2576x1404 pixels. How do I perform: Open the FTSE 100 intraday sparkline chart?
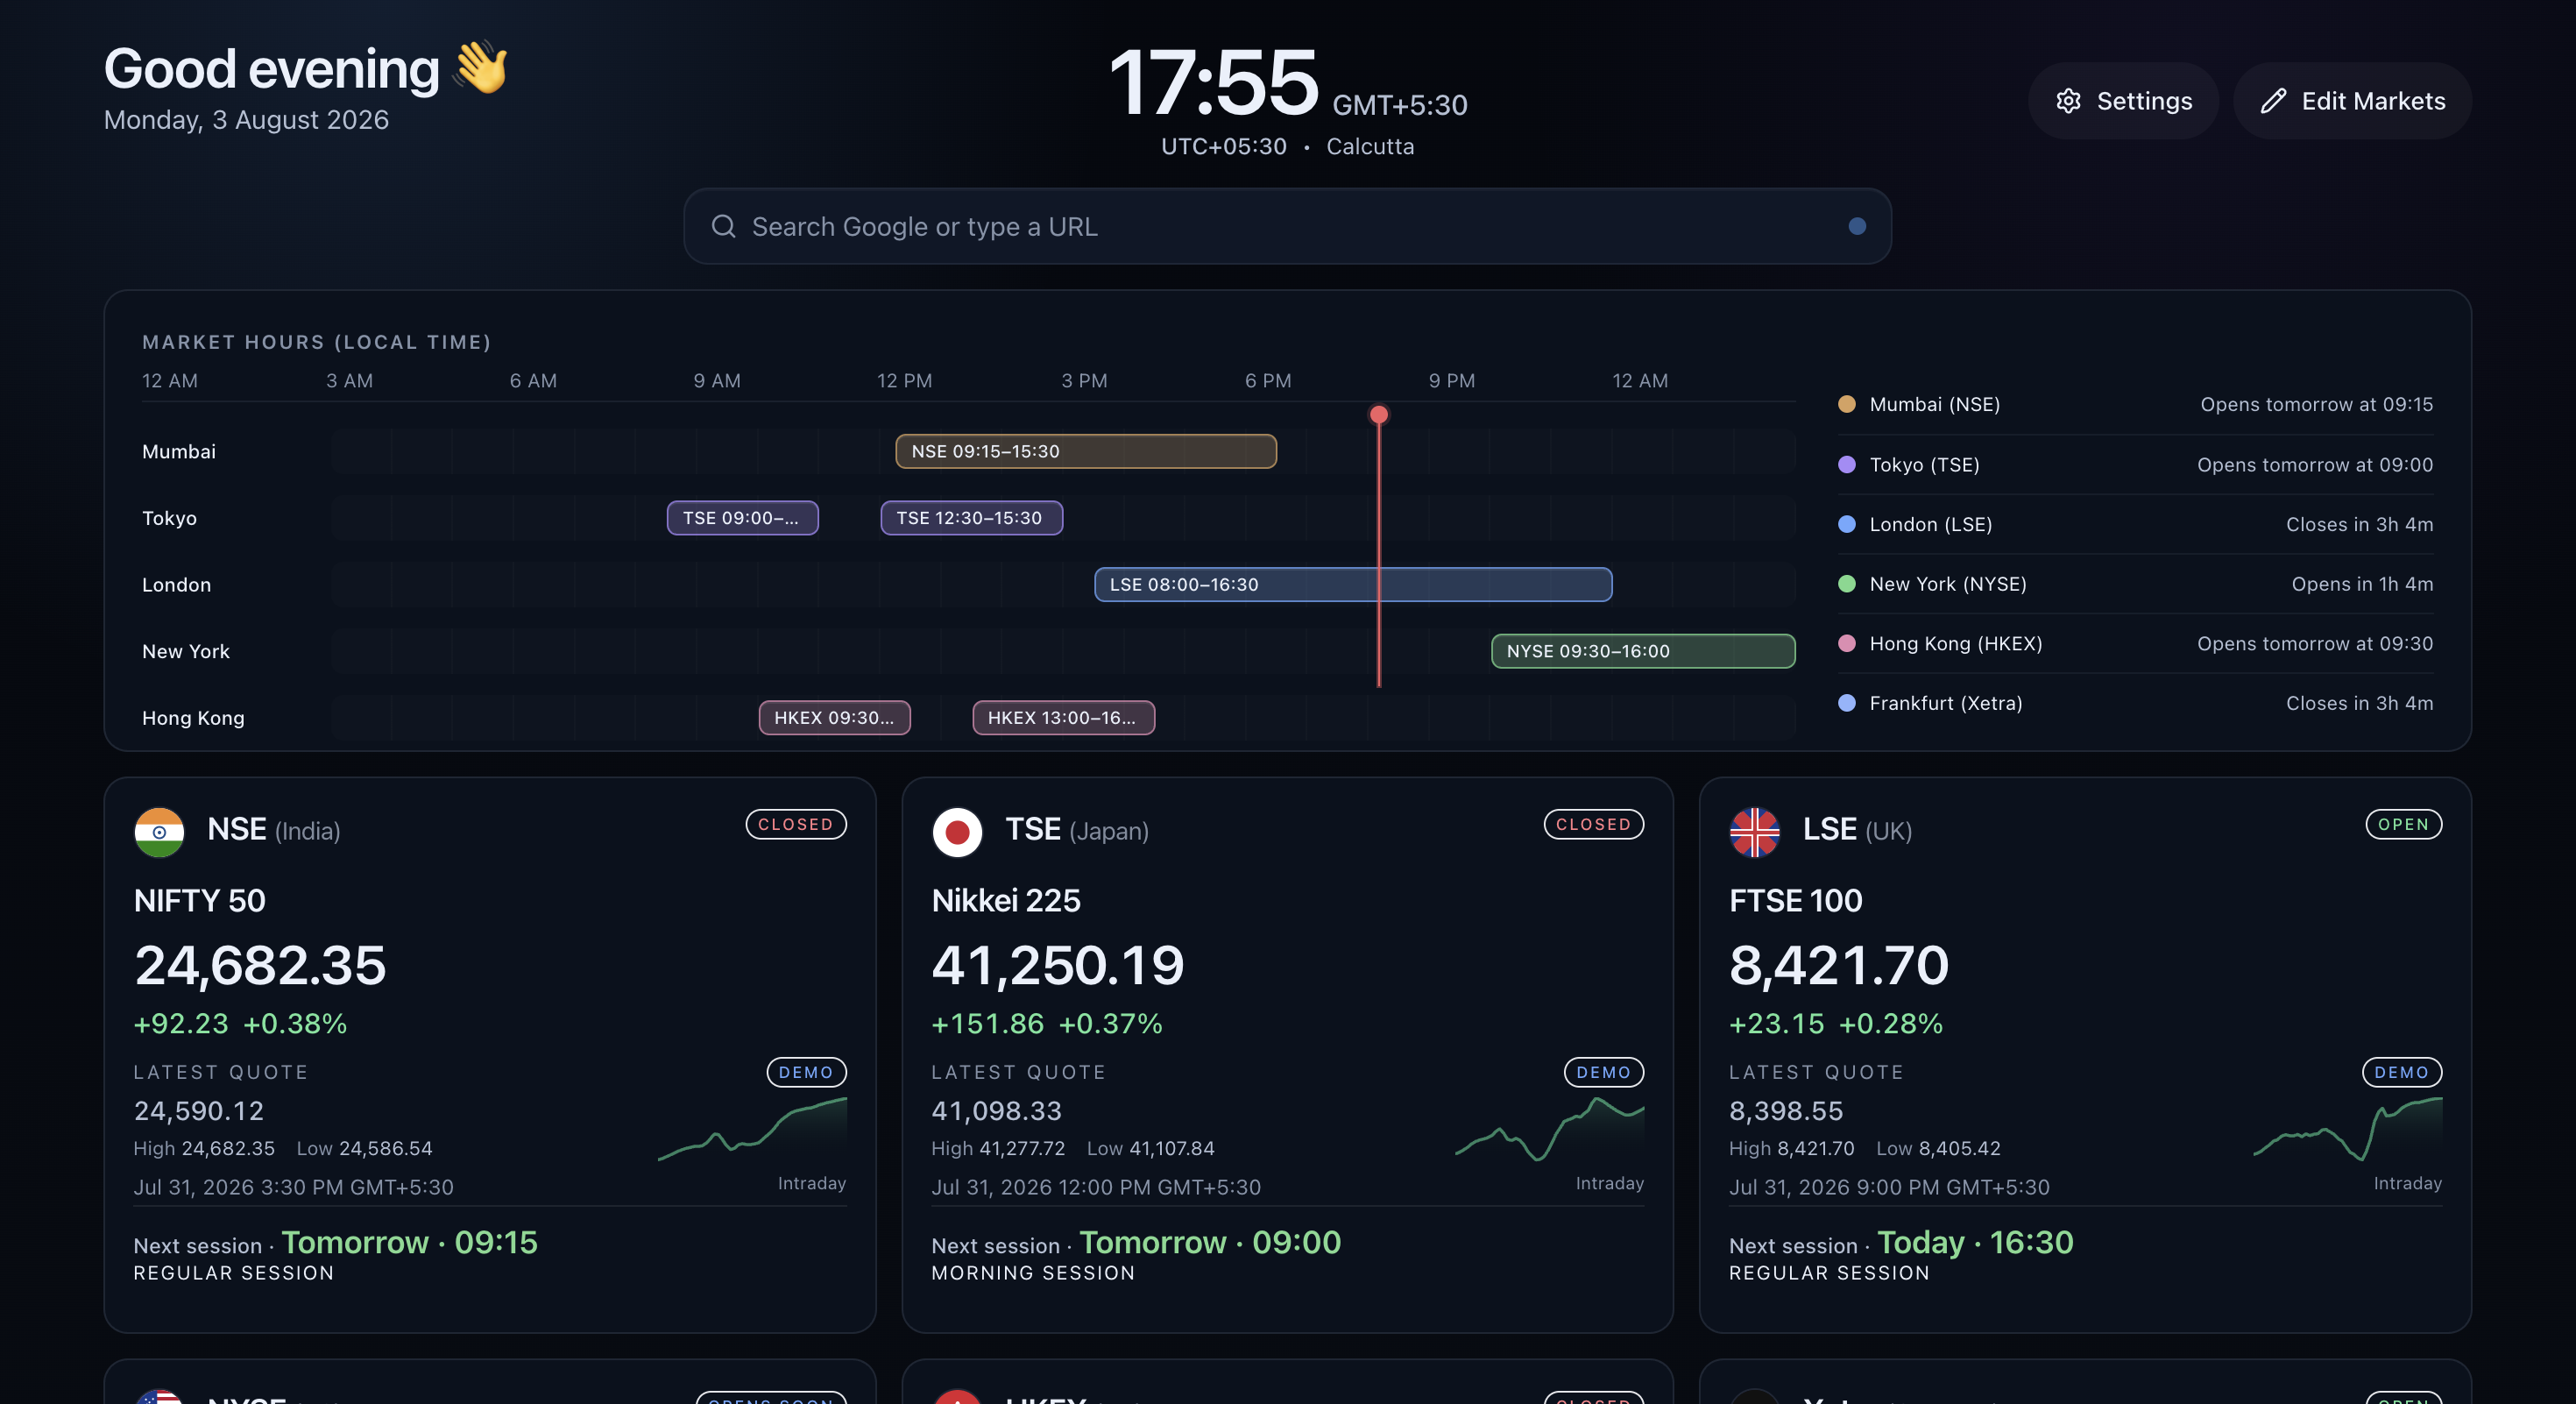pos(2347,1130)
